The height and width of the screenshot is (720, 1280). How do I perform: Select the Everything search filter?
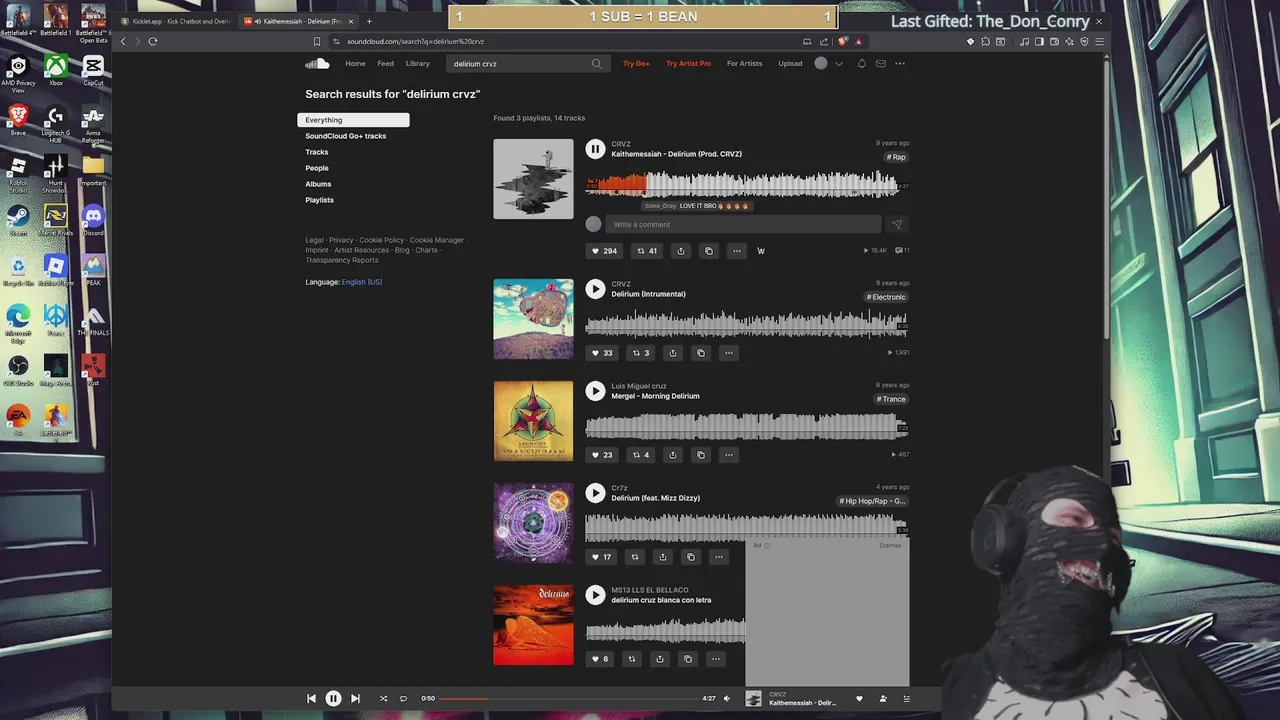pos(353,120)
